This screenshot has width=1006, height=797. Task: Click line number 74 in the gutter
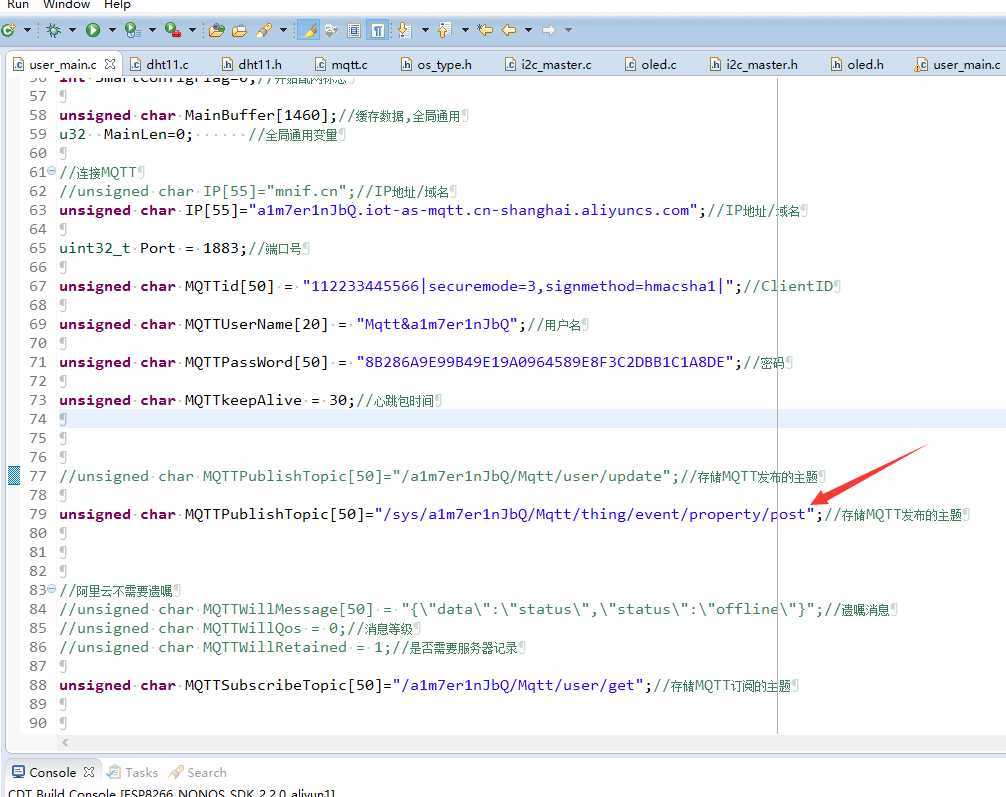pos(38,419)
